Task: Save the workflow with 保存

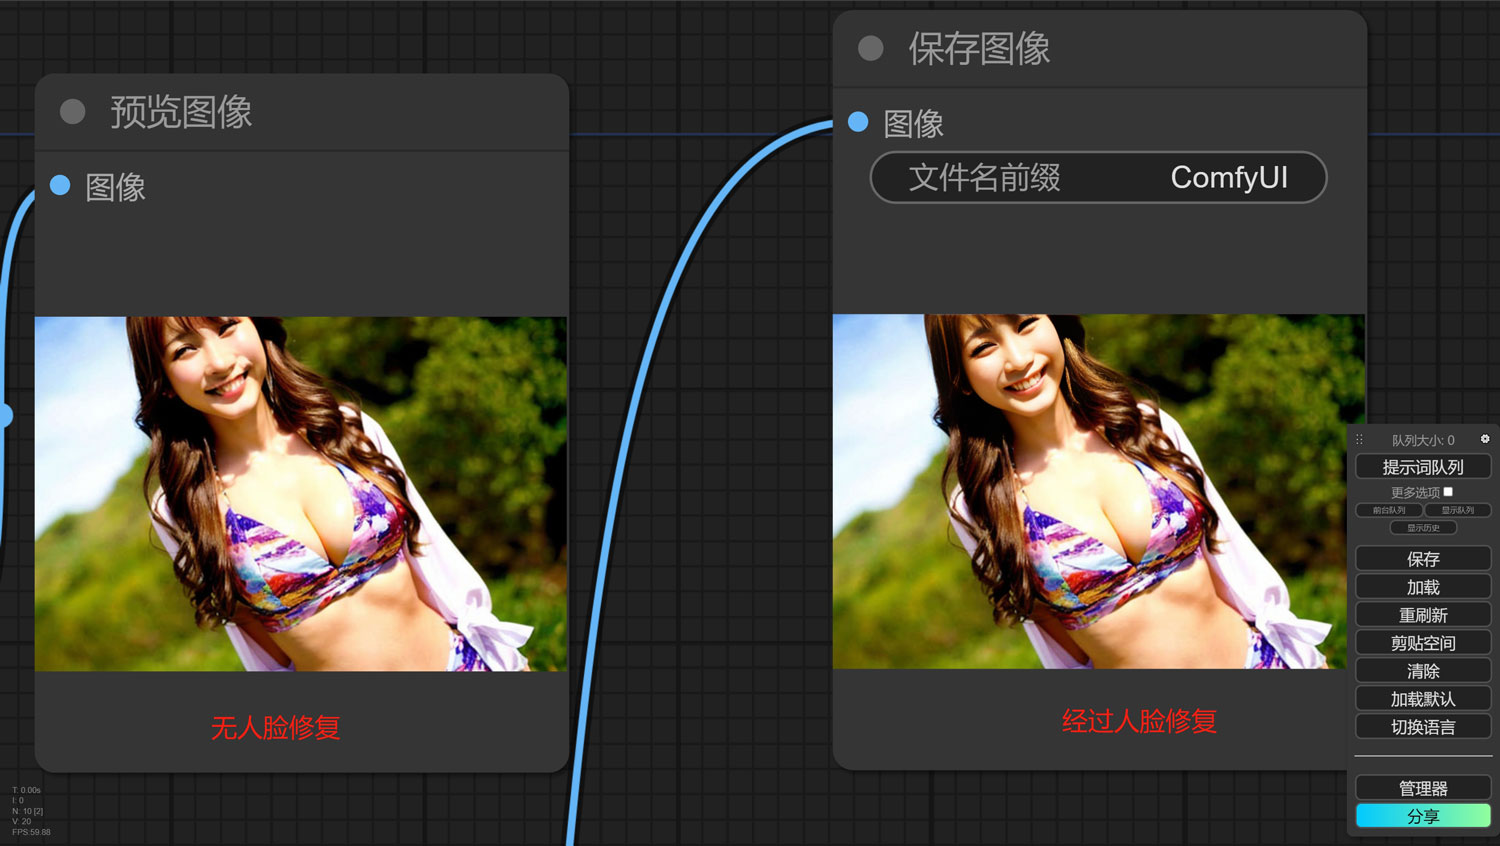Action: point(1423,559)
